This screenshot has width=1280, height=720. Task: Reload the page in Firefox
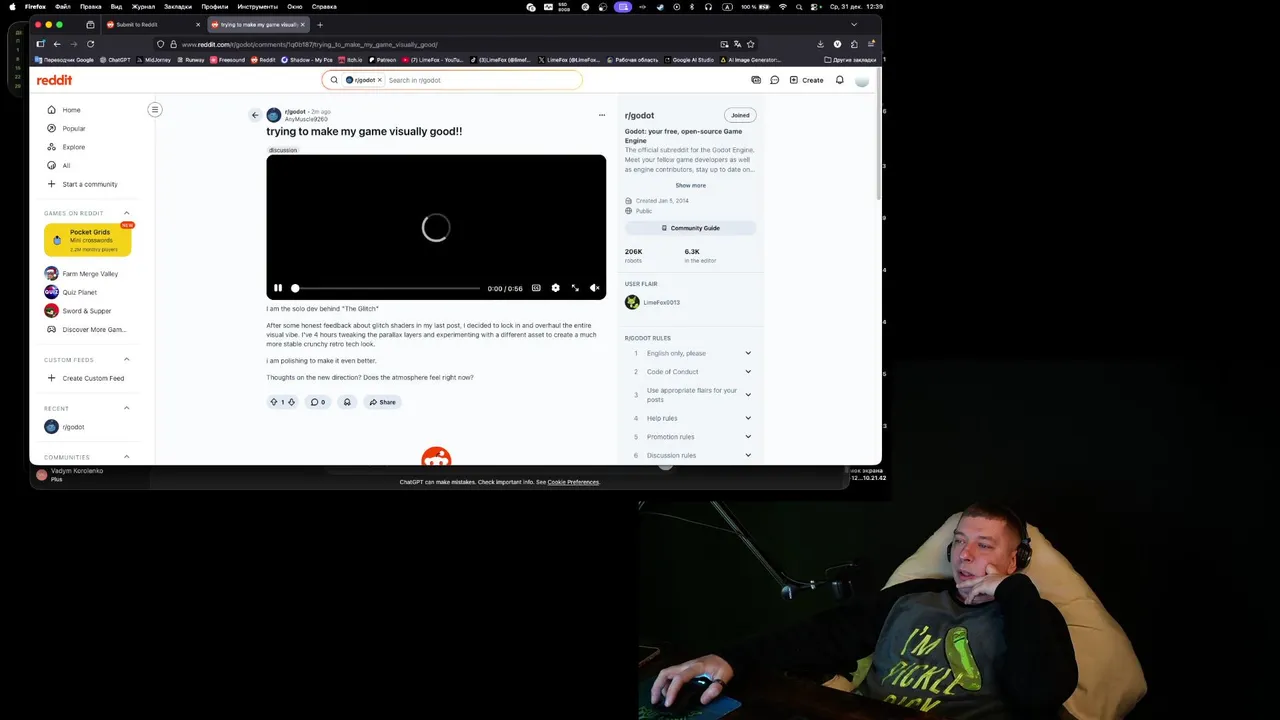click(90, 44)
